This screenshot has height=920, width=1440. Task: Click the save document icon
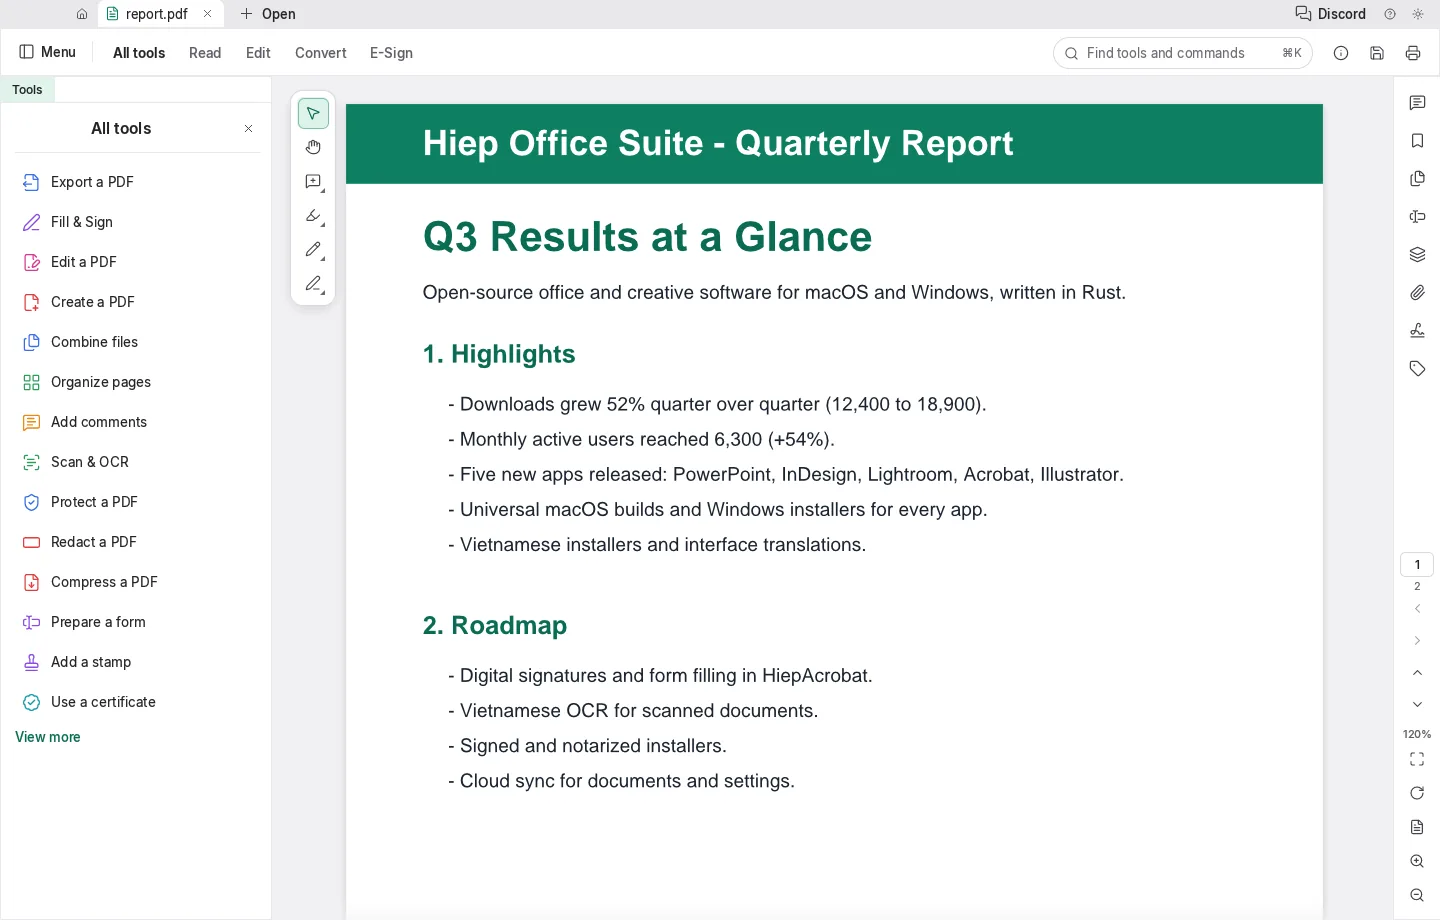coord(1377,53)
